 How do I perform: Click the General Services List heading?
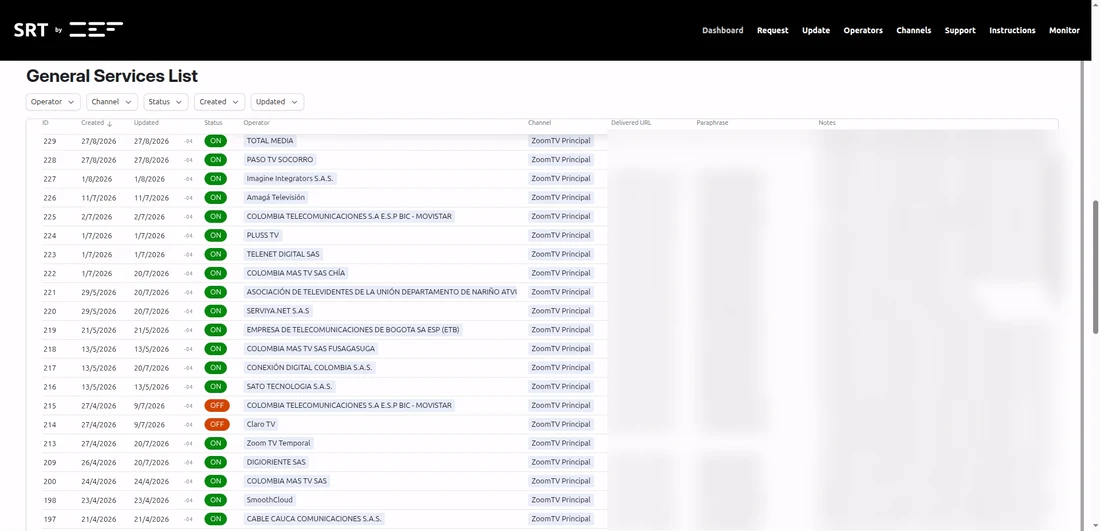click(112, 76)
